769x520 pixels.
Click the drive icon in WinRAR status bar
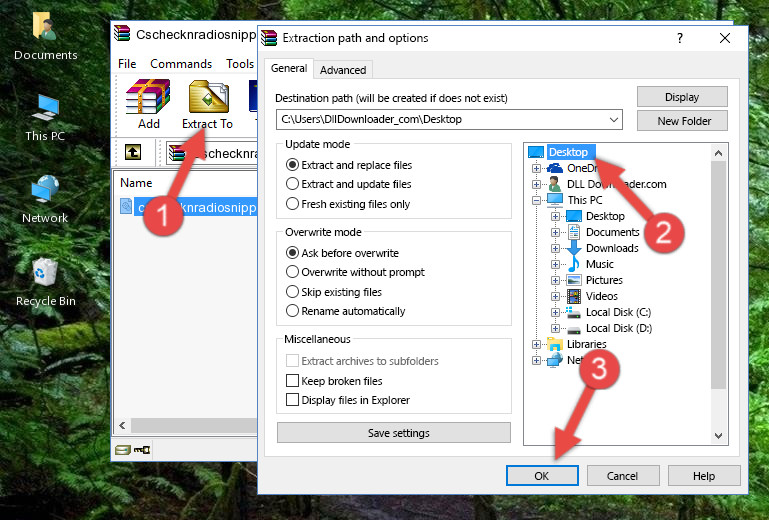point(123,449)
